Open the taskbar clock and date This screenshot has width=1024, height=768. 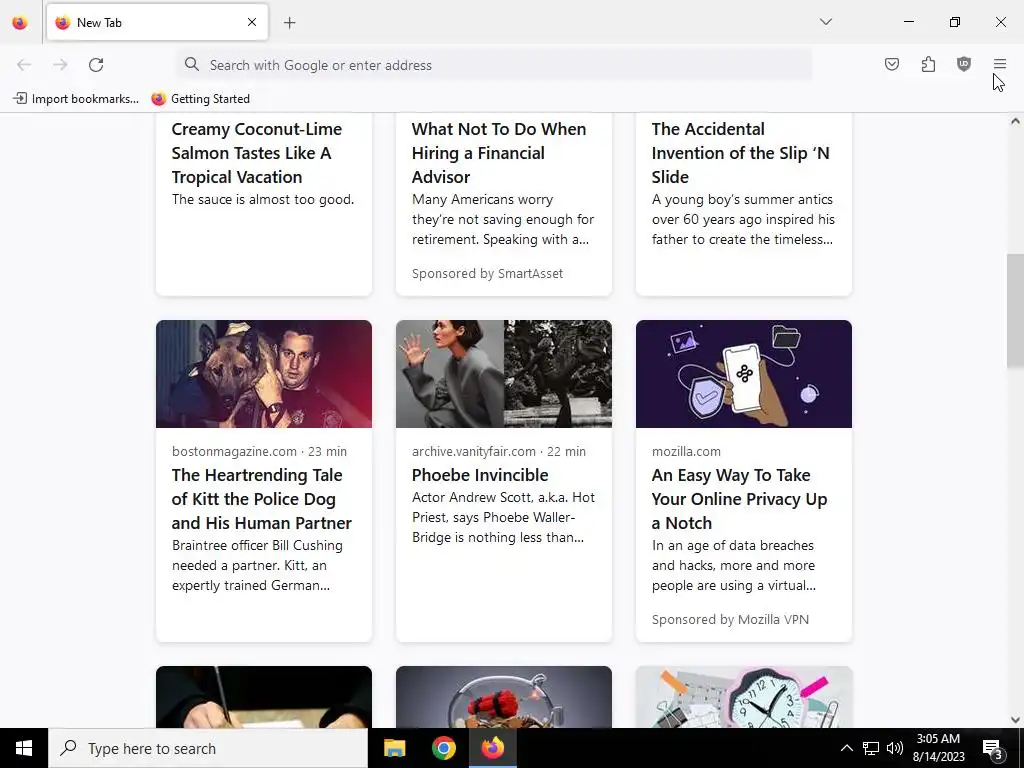click(938, 748)
